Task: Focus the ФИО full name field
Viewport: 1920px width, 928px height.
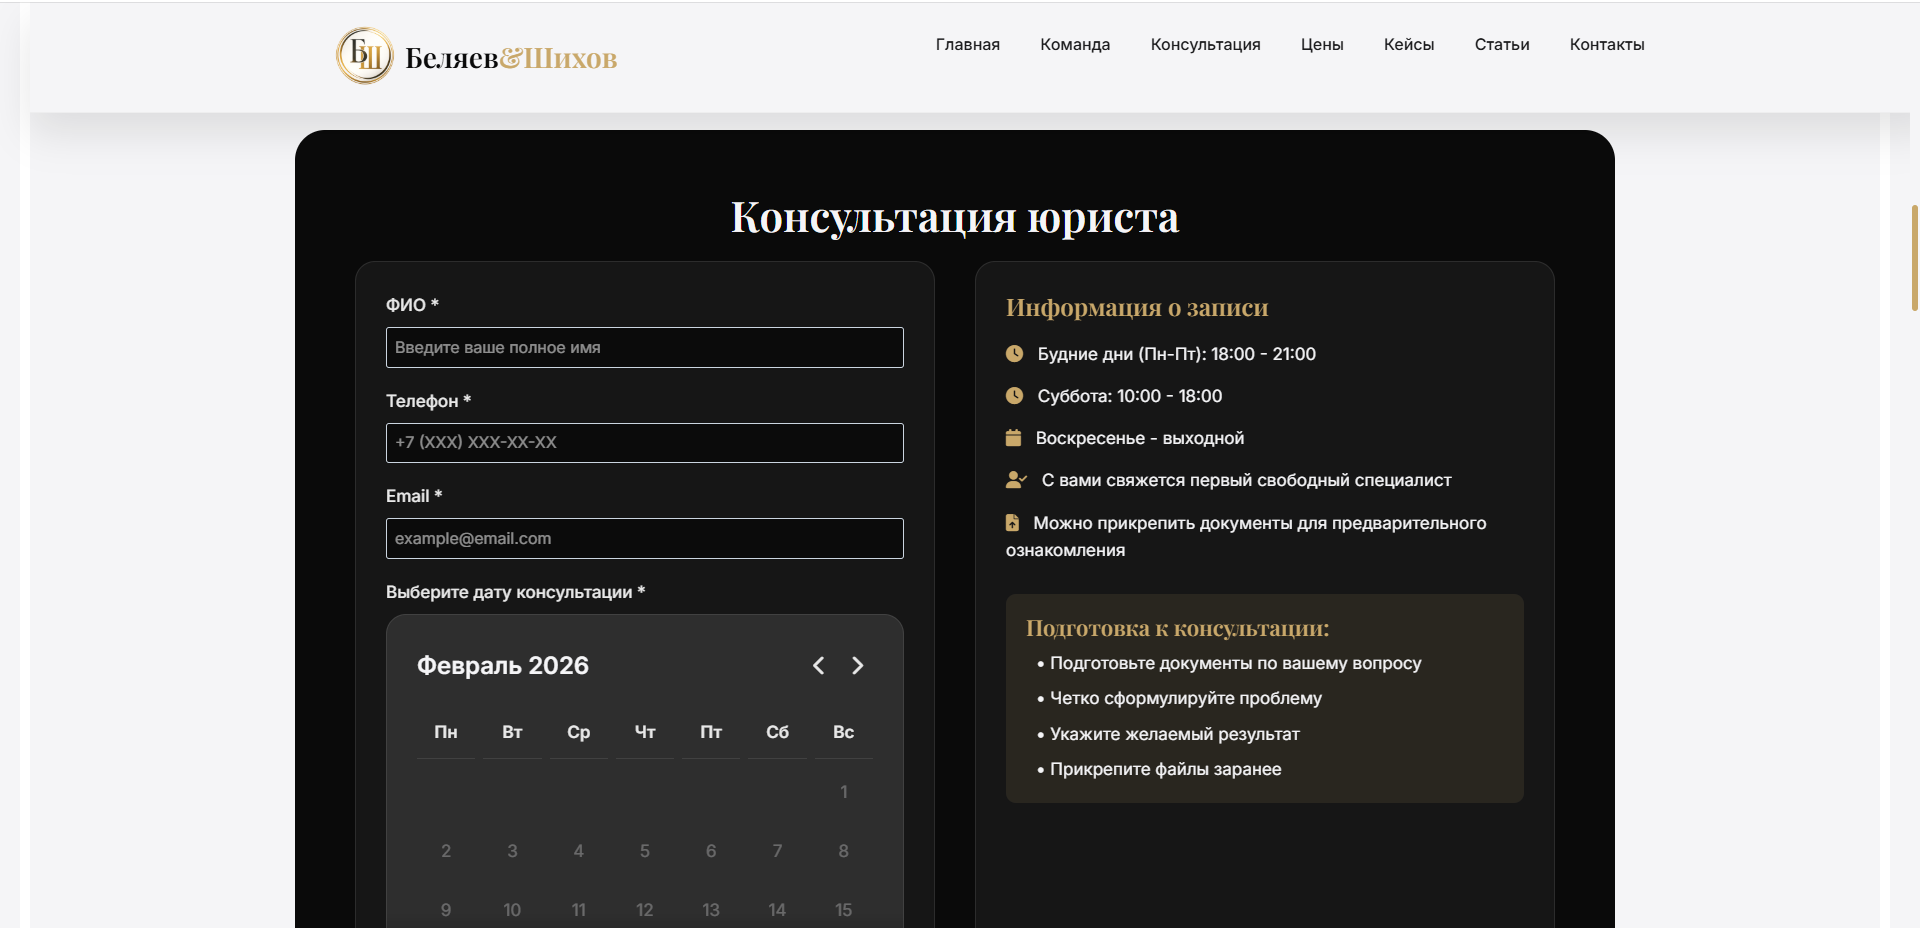Action: [645, 347]
